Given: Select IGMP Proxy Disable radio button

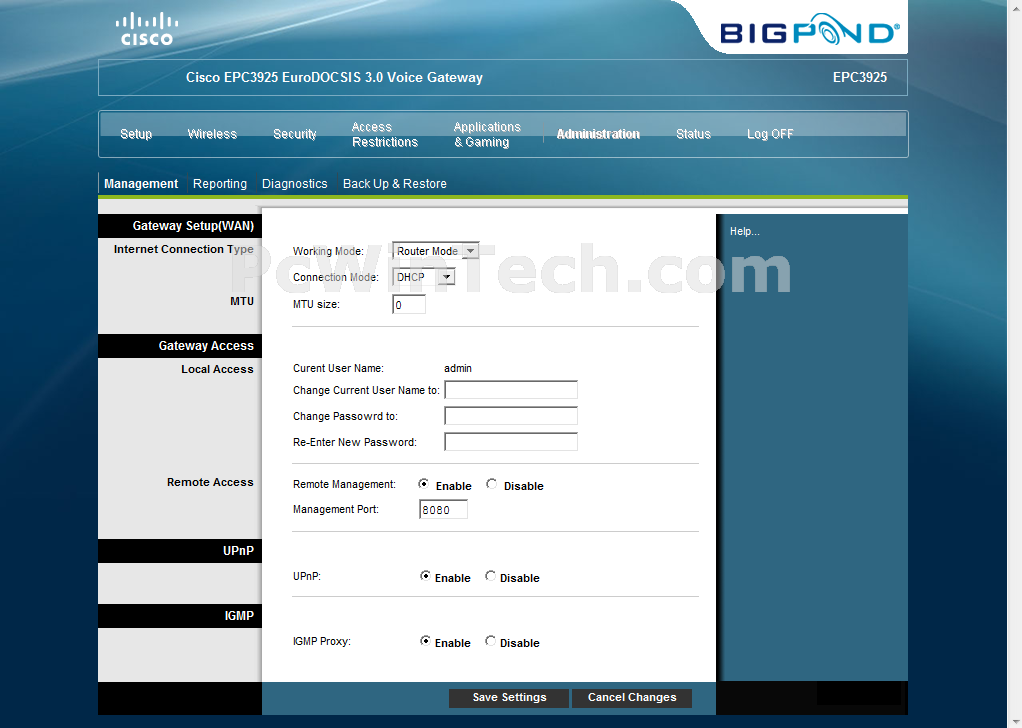Looking at the screenshot, I should [x=490, y=641].
